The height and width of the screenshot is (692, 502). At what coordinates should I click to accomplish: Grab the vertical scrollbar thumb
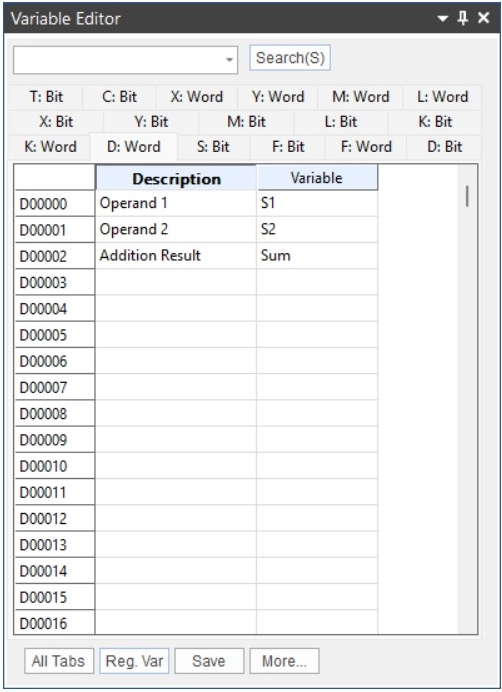(x=467, y=196)
